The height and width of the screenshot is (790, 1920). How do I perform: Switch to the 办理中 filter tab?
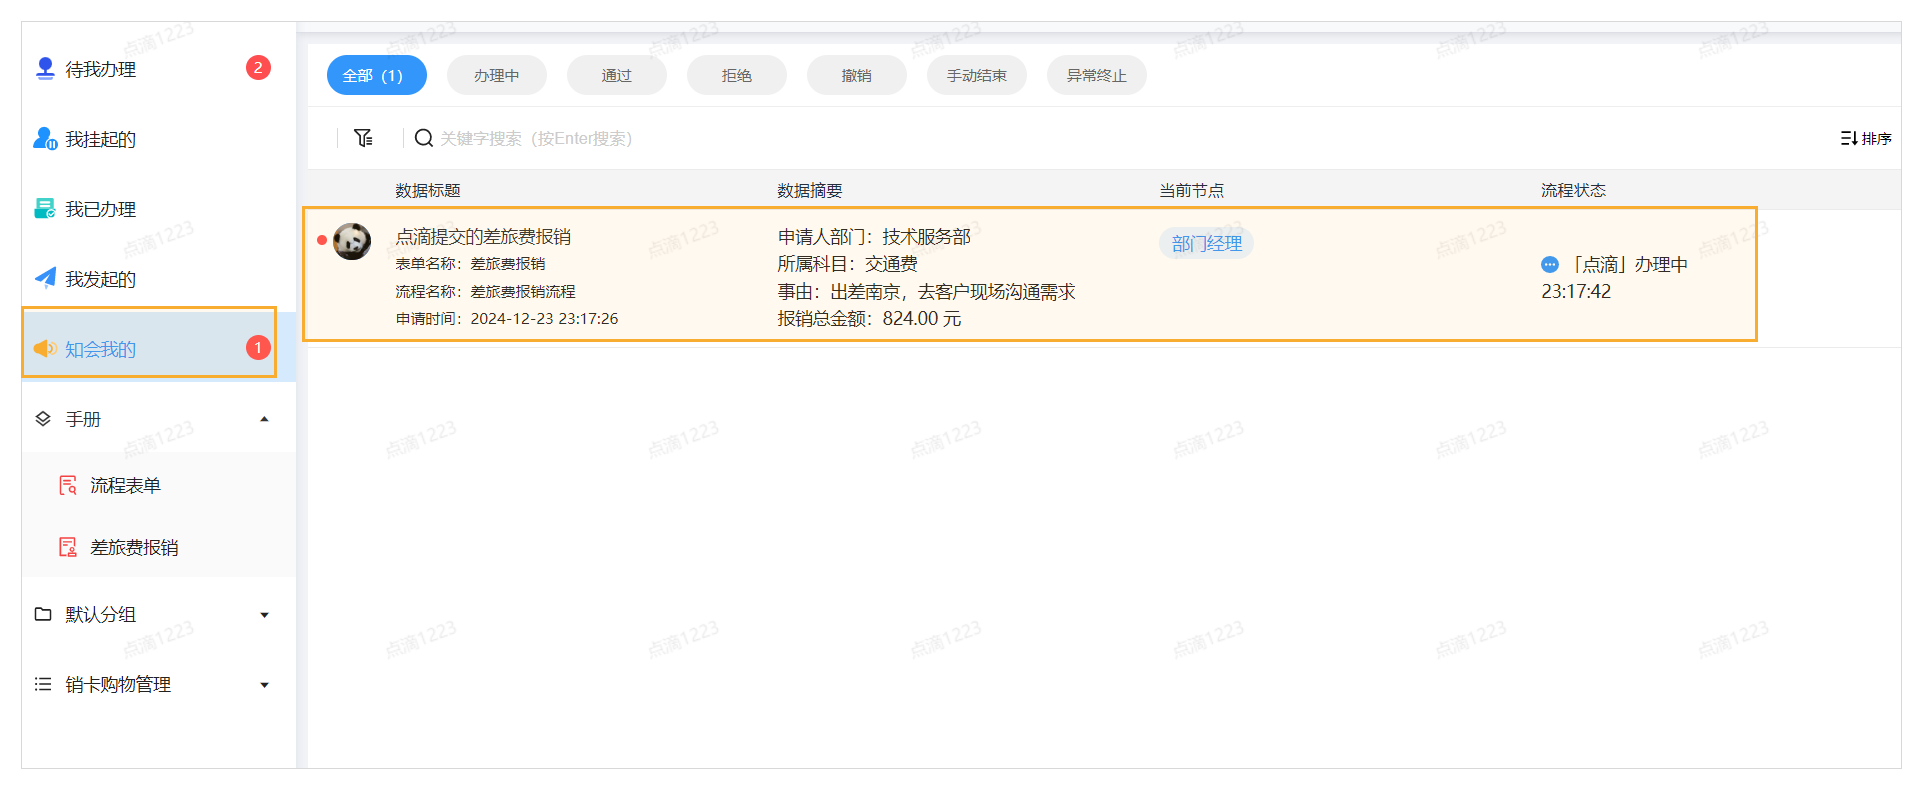497,75
